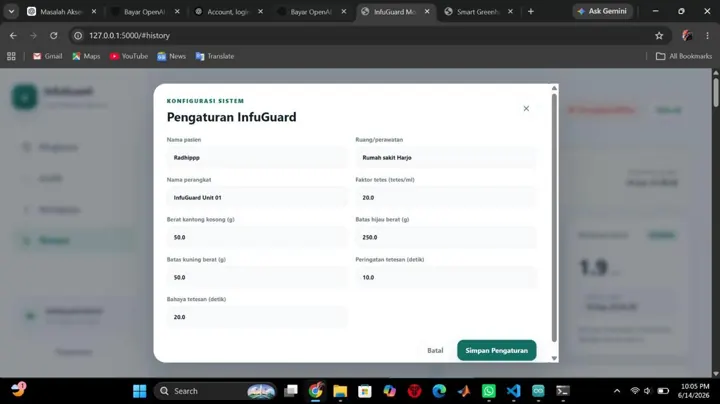This screenshot has width=720, height=404.
Task: Click the address bar URL
Action: (129, 35)
